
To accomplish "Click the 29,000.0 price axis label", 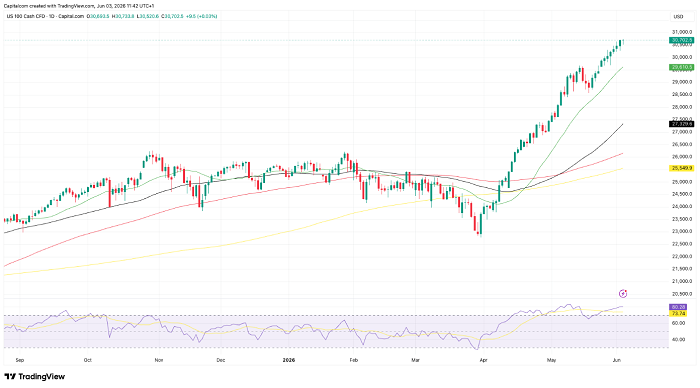I will point(682,82).
